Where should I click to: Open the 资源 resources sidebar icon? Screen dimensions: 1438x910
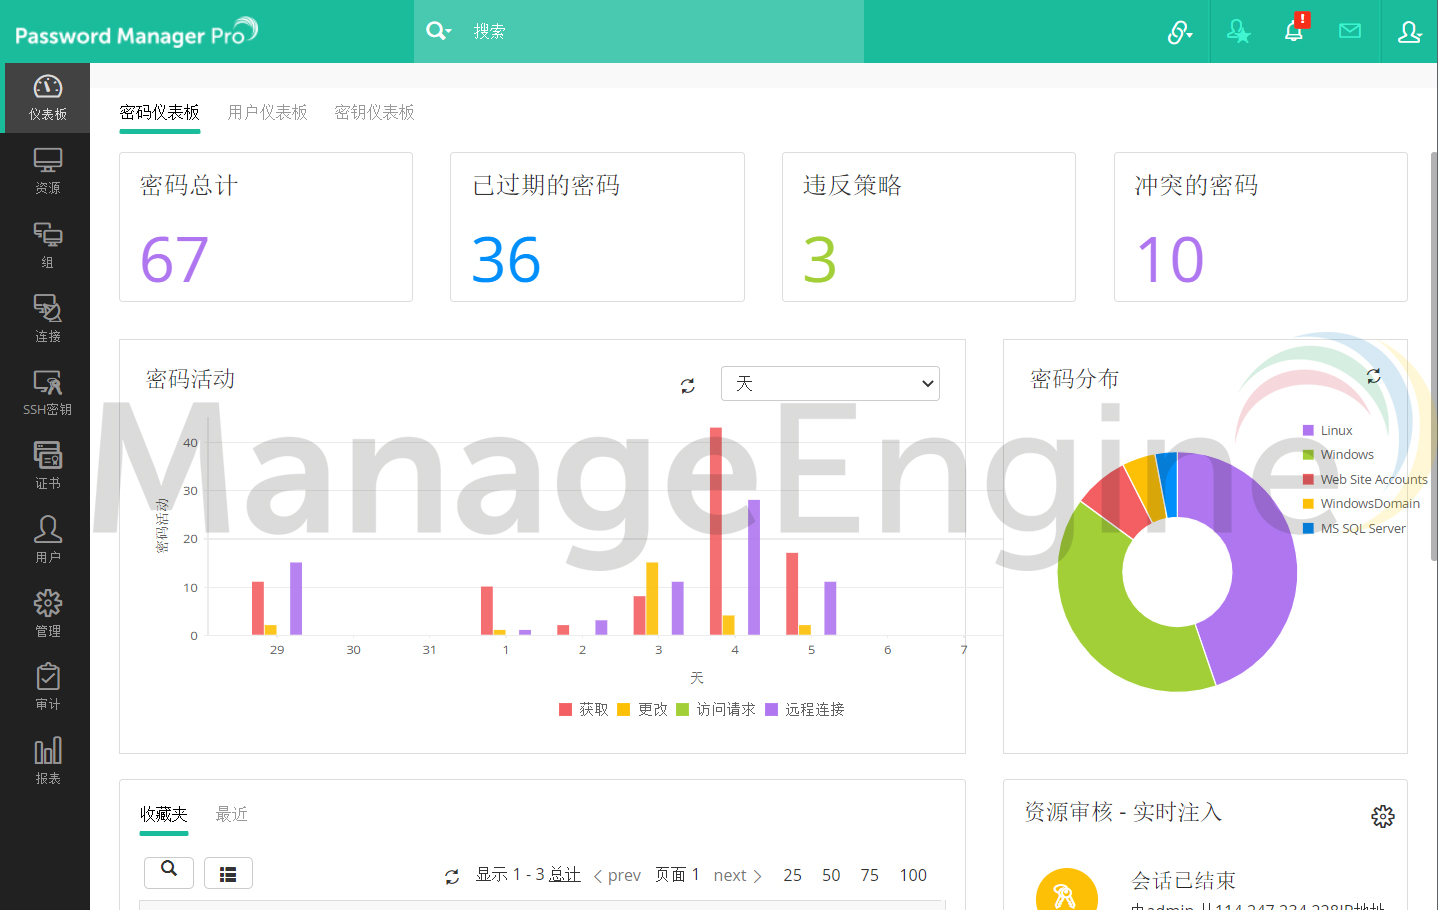click(x=47, y=171)
